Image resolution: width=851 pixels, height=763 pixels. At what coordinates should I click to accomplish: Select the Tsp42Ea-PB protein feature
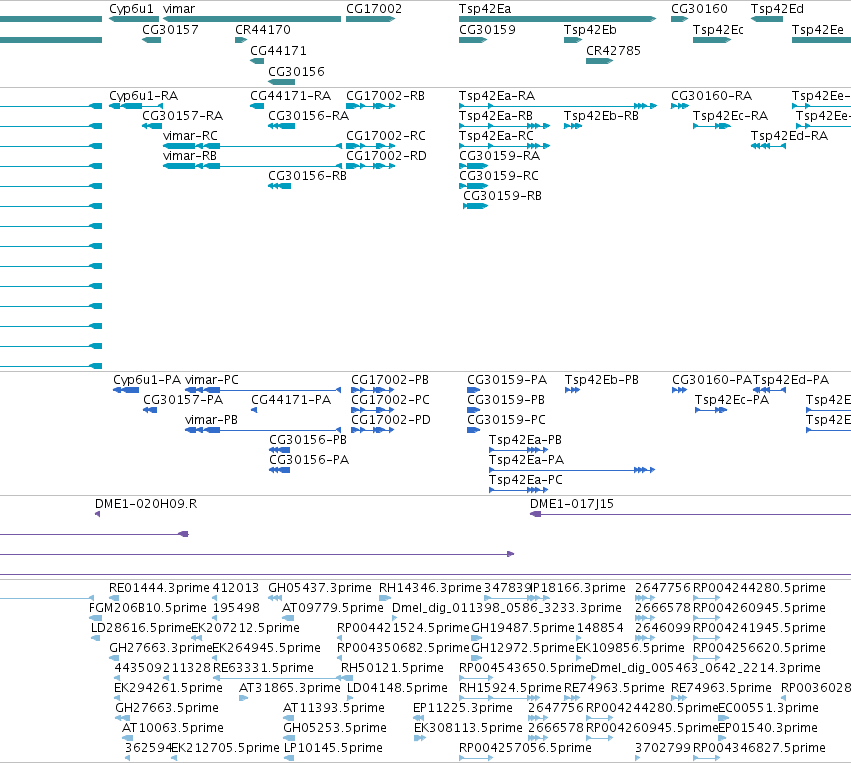coord(518,450)
